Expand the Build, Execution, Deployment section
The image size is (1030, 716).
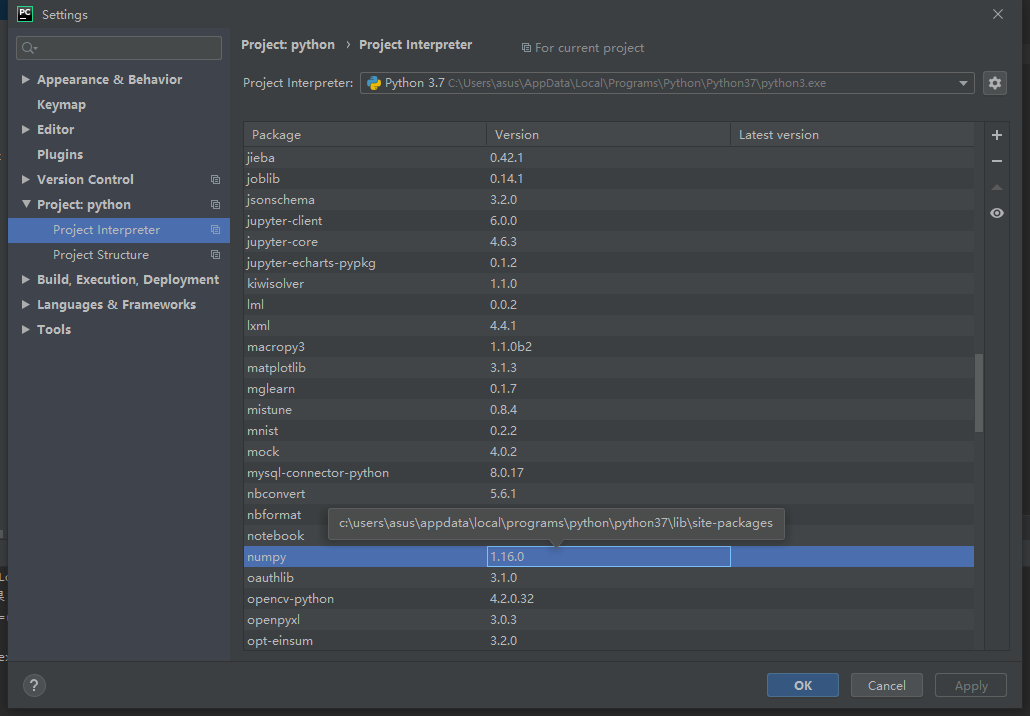tap(25, 279)
